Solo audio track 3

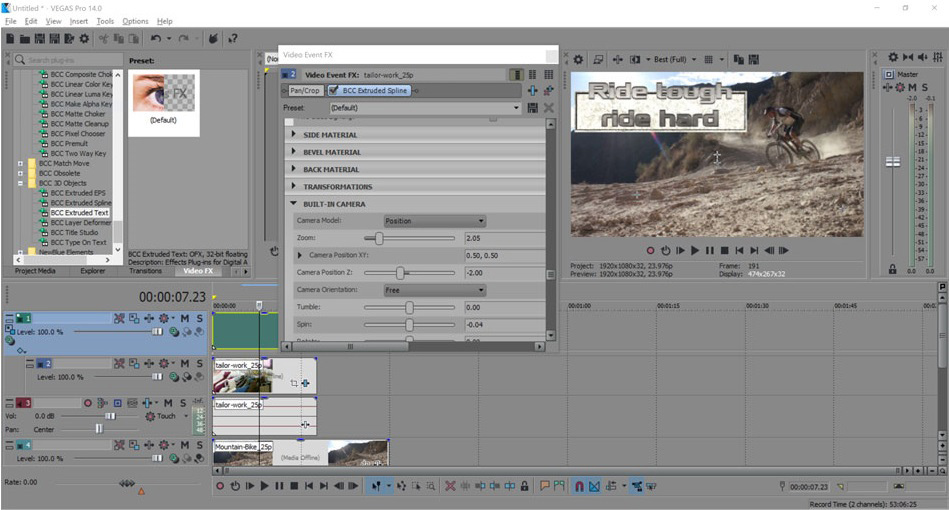183,403
